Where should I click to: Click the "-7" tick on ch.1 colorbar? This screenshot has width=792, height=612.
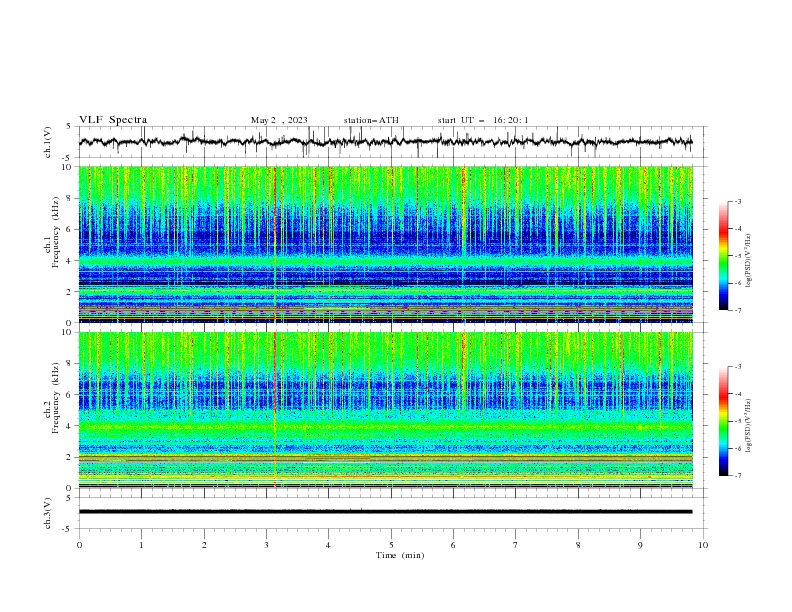click(737, 310)
